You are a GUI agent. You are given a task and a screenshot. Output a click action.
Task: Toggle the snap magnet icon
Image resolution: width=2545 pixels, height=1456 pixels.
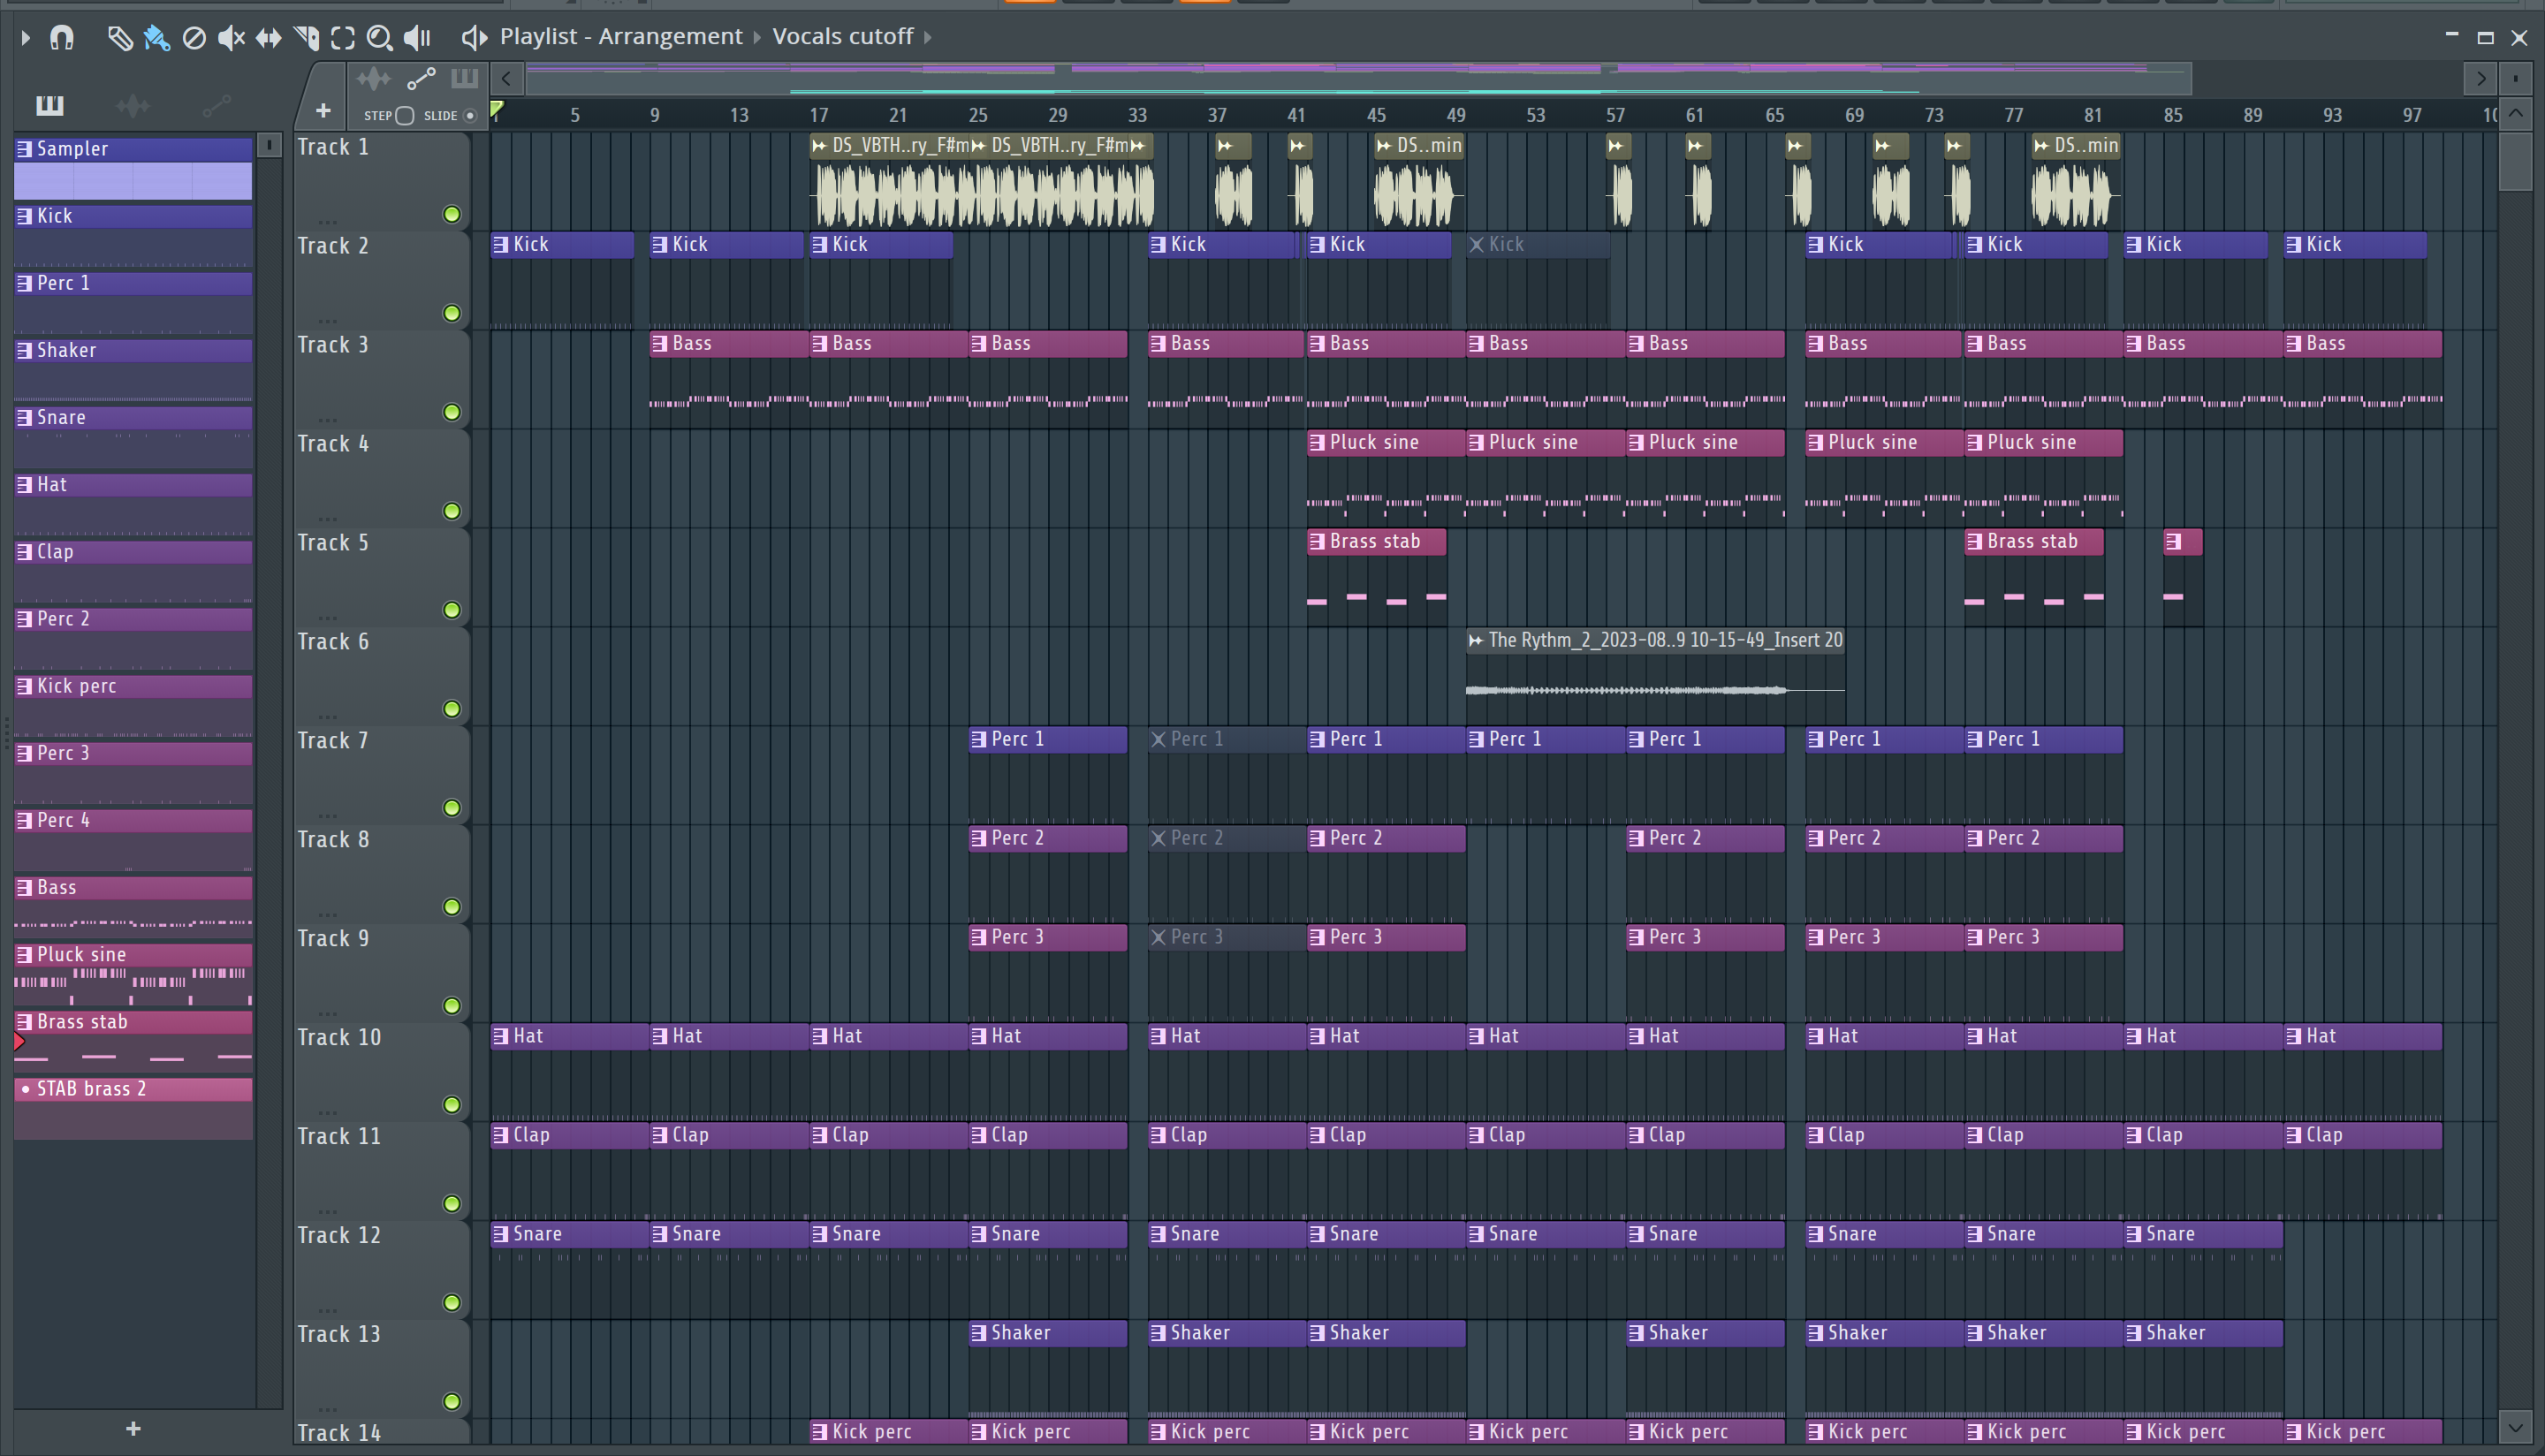62,38
